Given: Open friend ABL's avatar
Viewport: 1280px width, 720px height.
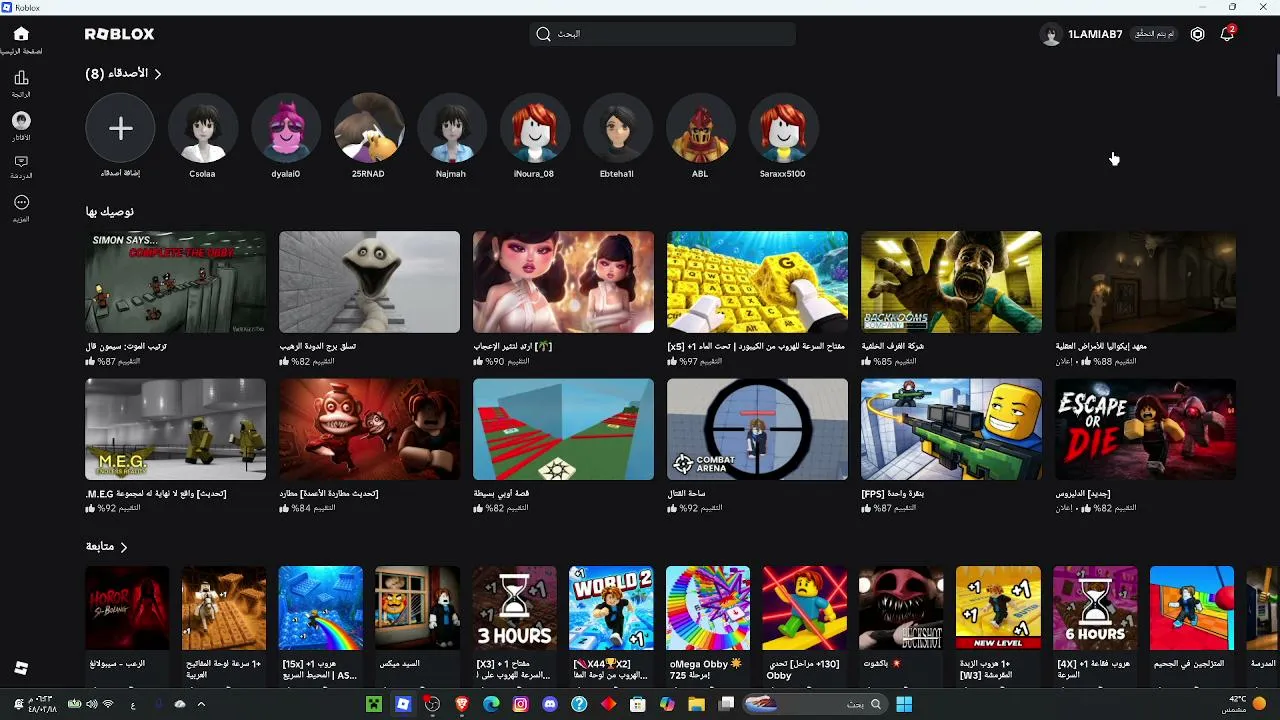Looking at the screenshot, I should click(700, 128).
